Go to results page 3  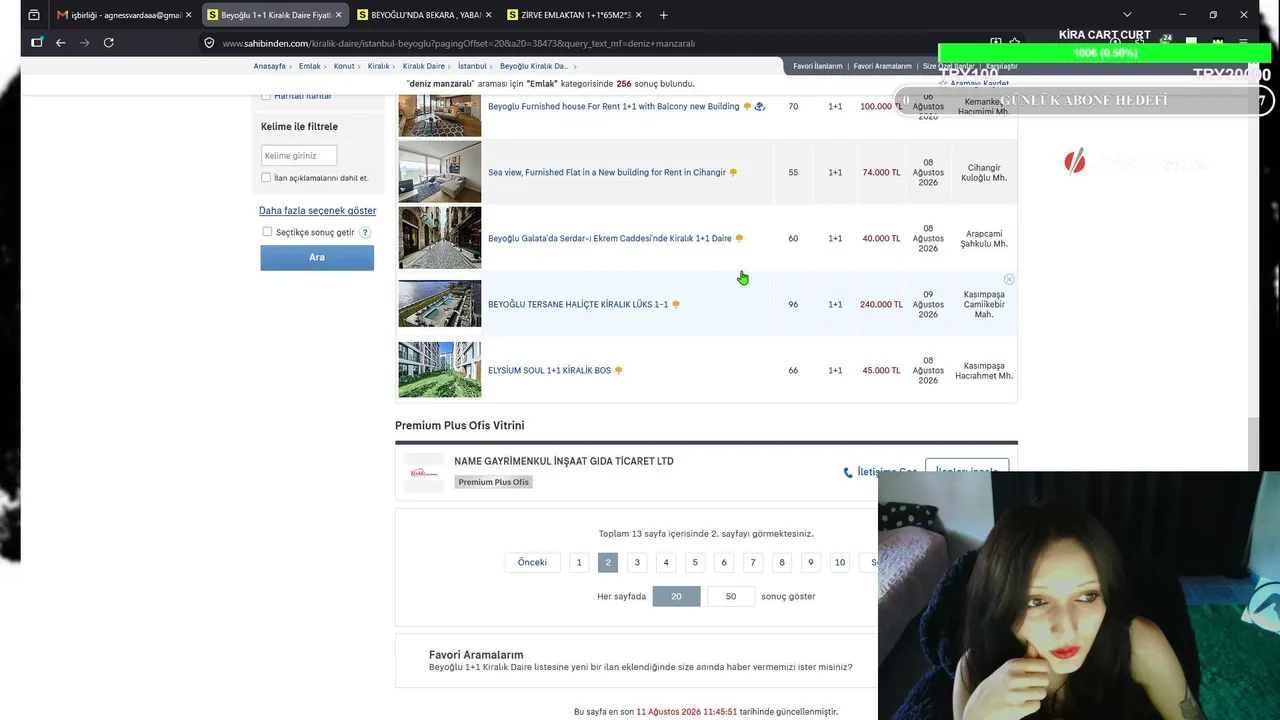pyautogui.click(x=637, y=562)
